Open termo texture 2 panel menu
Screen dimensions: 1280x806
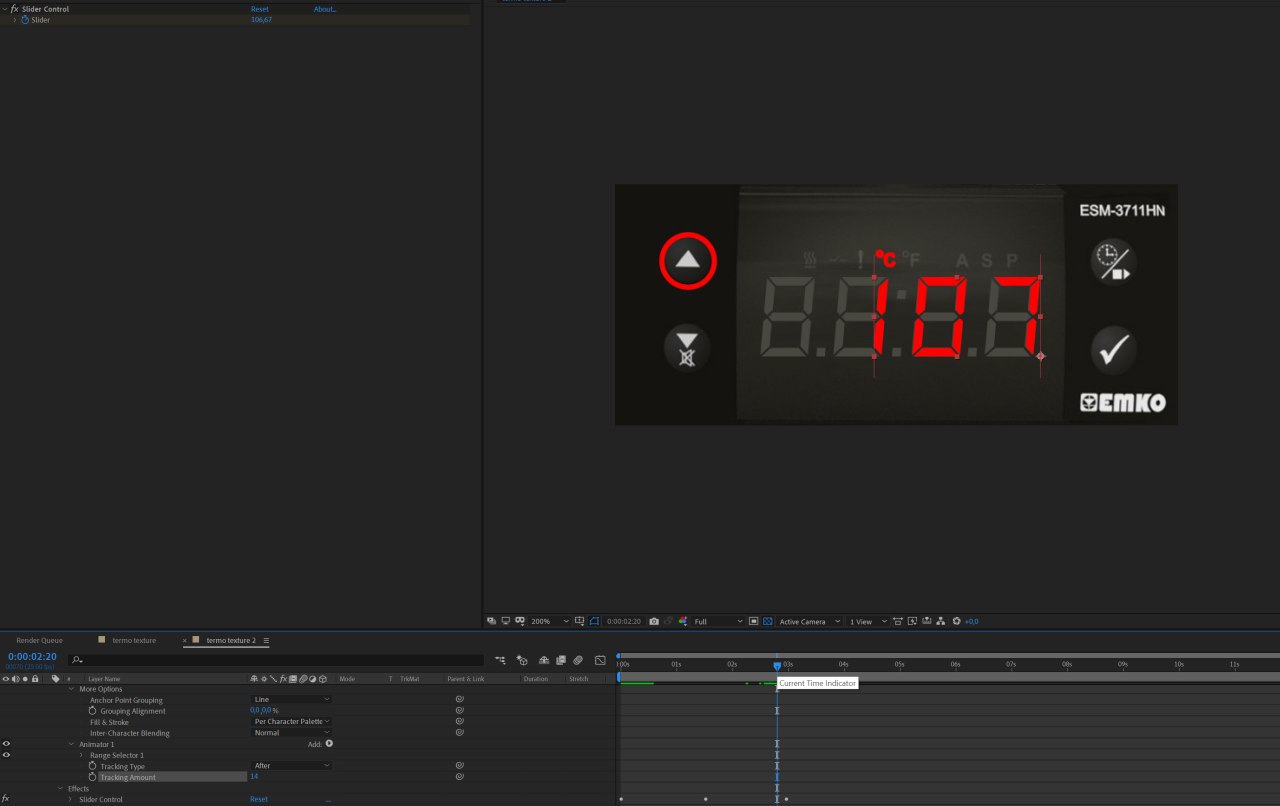tap(266, 640)
